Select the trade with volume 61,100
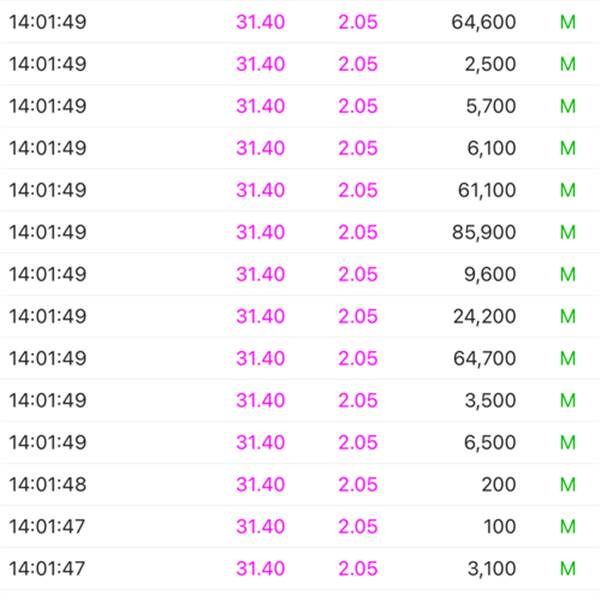Screen dimensions: 600x600 [x=484, y=190]
